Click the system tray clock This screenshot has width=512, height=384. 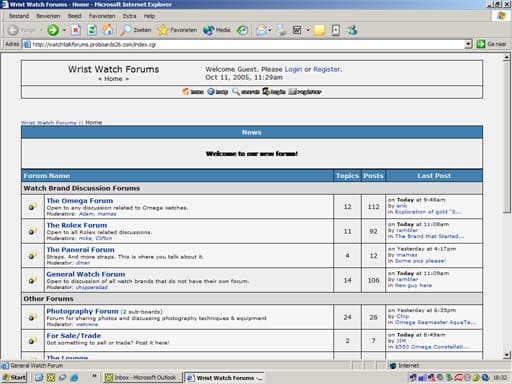(500, 377)
